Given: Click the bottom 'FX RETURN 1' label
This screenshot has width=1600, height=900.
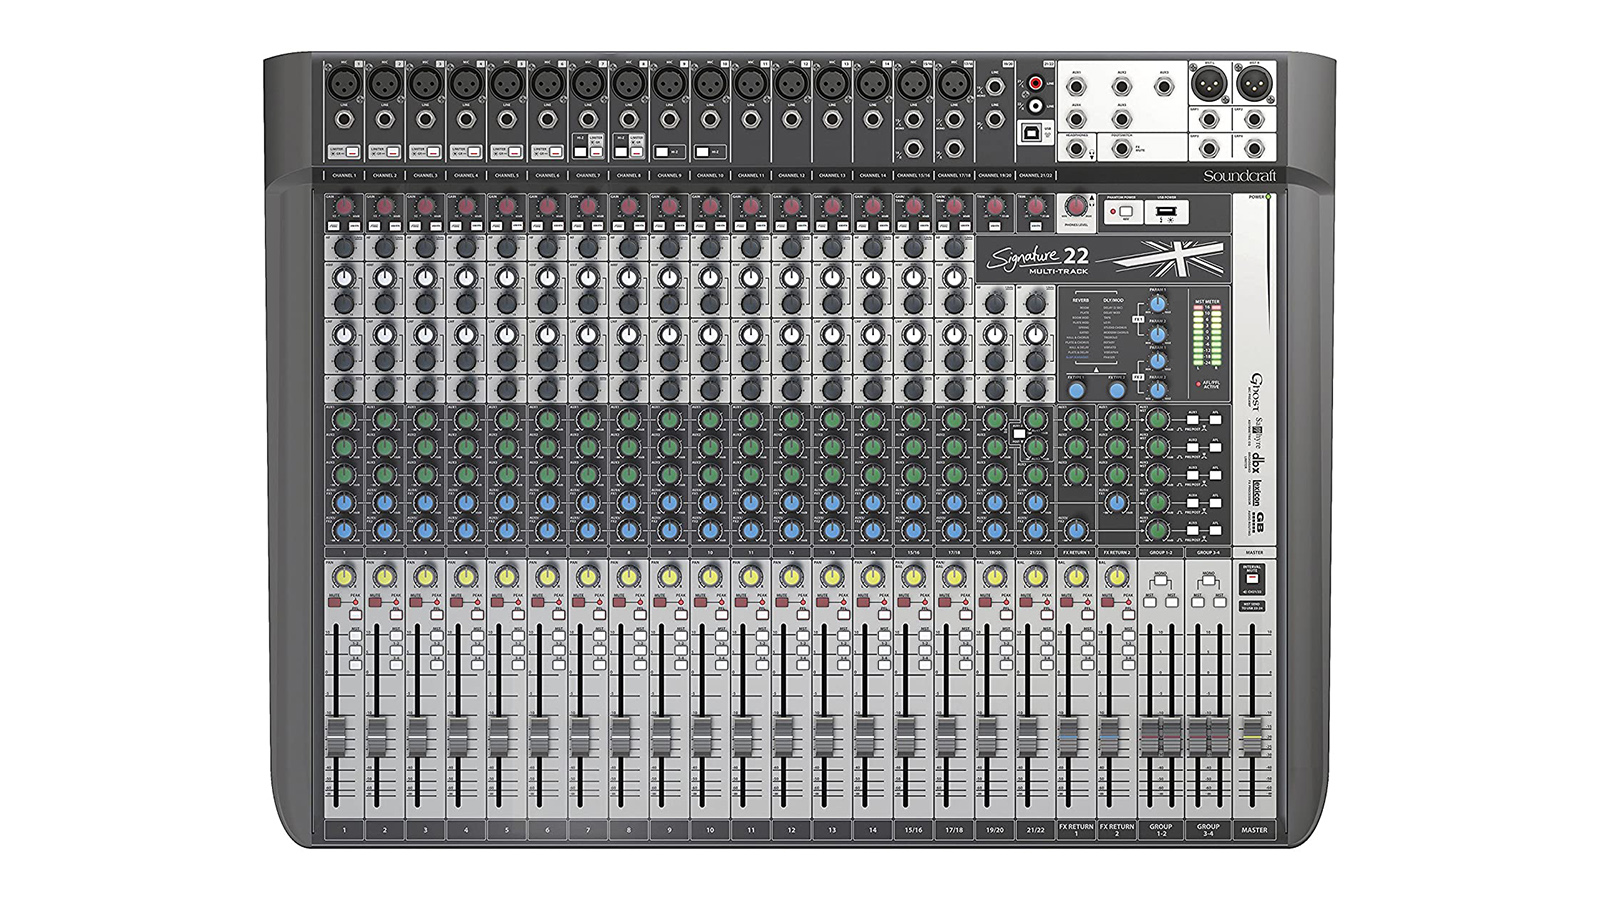Looking at the screenshot, I should click(1076, 829).
